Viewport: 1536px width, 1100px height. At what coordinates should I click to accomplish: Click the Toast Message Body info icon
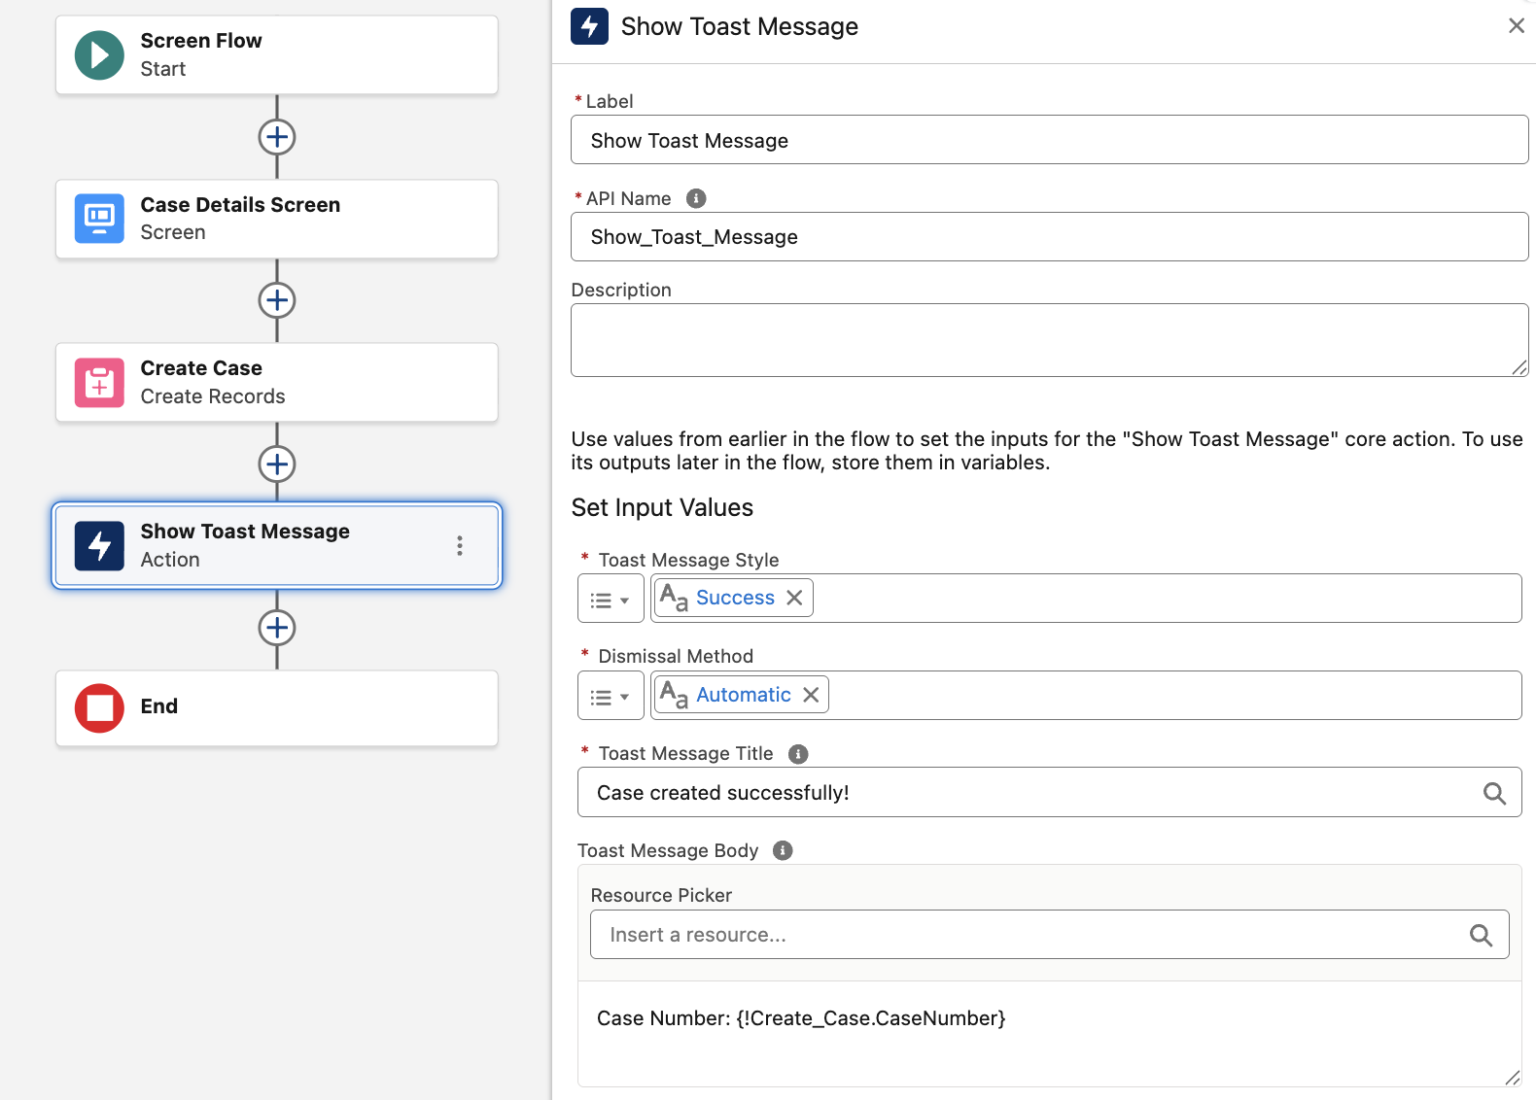[x=783, y=850]
